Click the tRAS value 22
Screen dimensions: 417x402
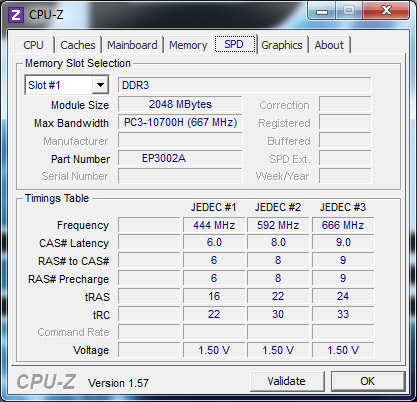(278, 296)
